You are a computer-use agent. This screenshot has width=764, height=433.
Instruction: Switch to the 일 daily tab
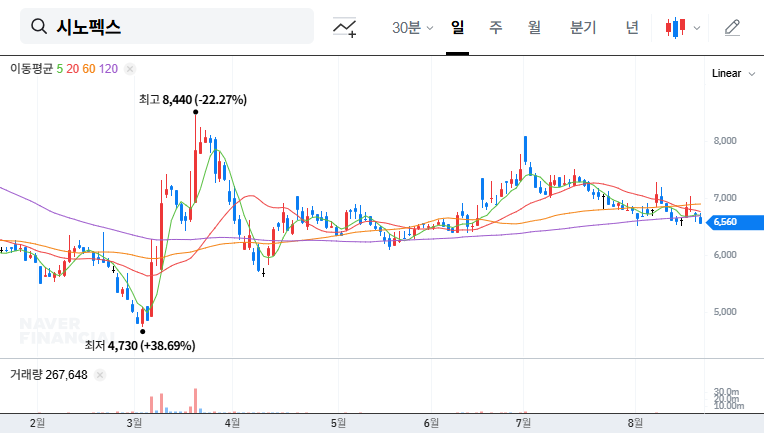tap(457, 27)
